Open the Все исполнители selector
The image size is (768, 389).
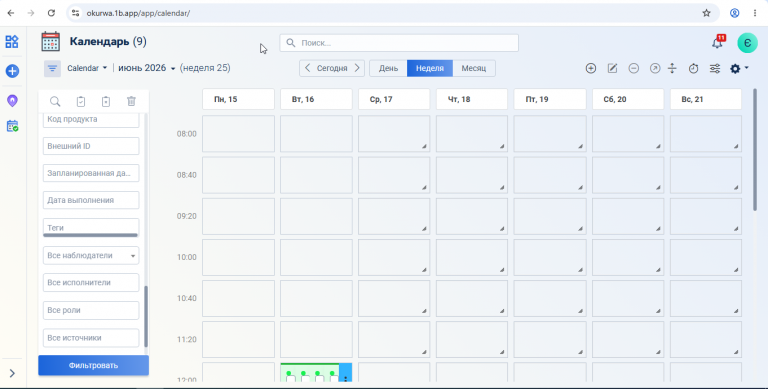pos(91,283)
